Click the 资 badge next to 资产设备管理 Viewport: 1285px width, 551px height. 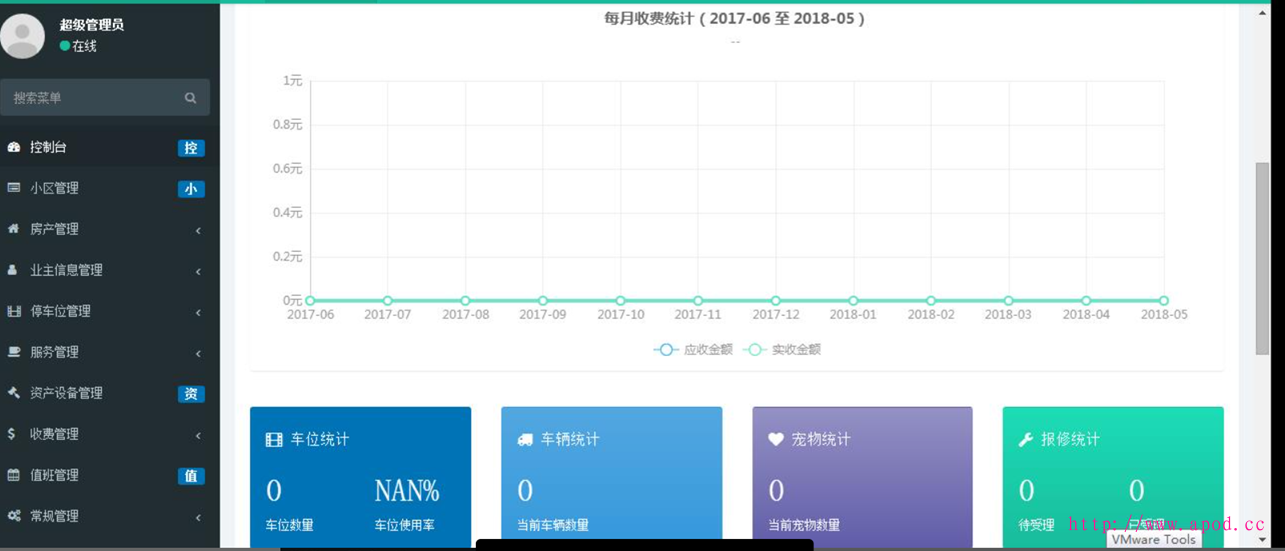click(191, 394)
